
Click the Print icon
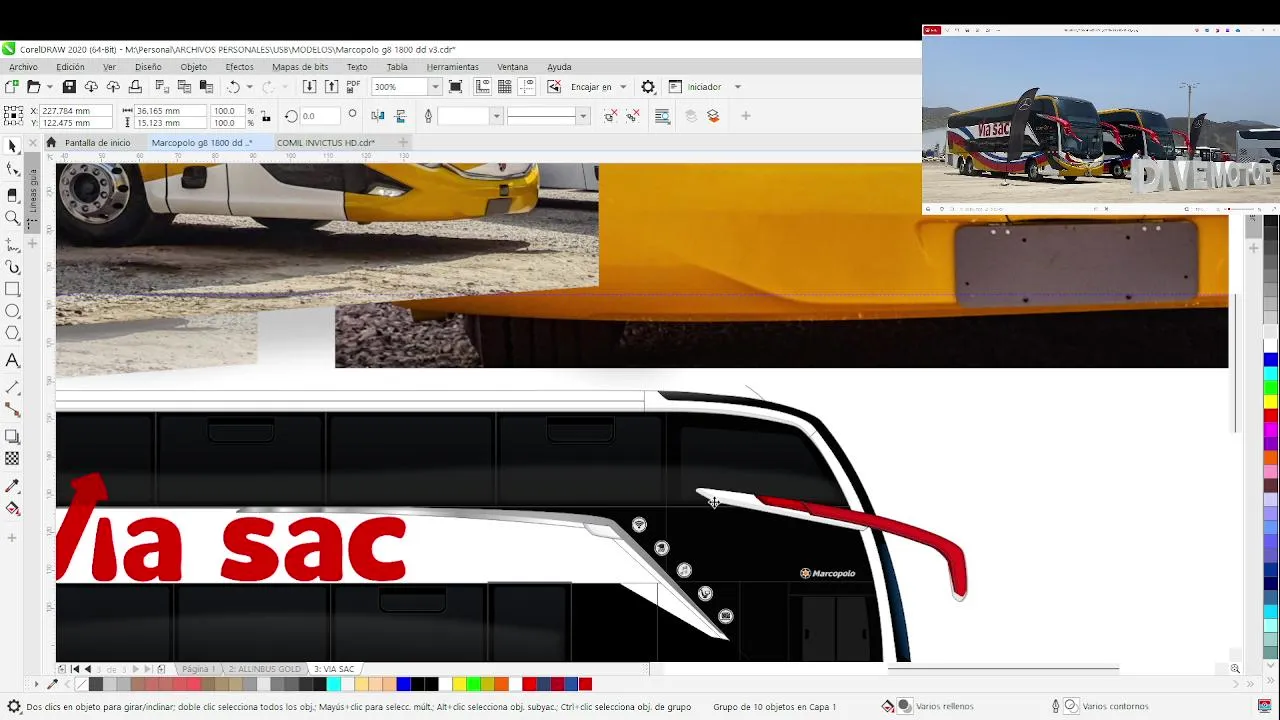point(135,87)
